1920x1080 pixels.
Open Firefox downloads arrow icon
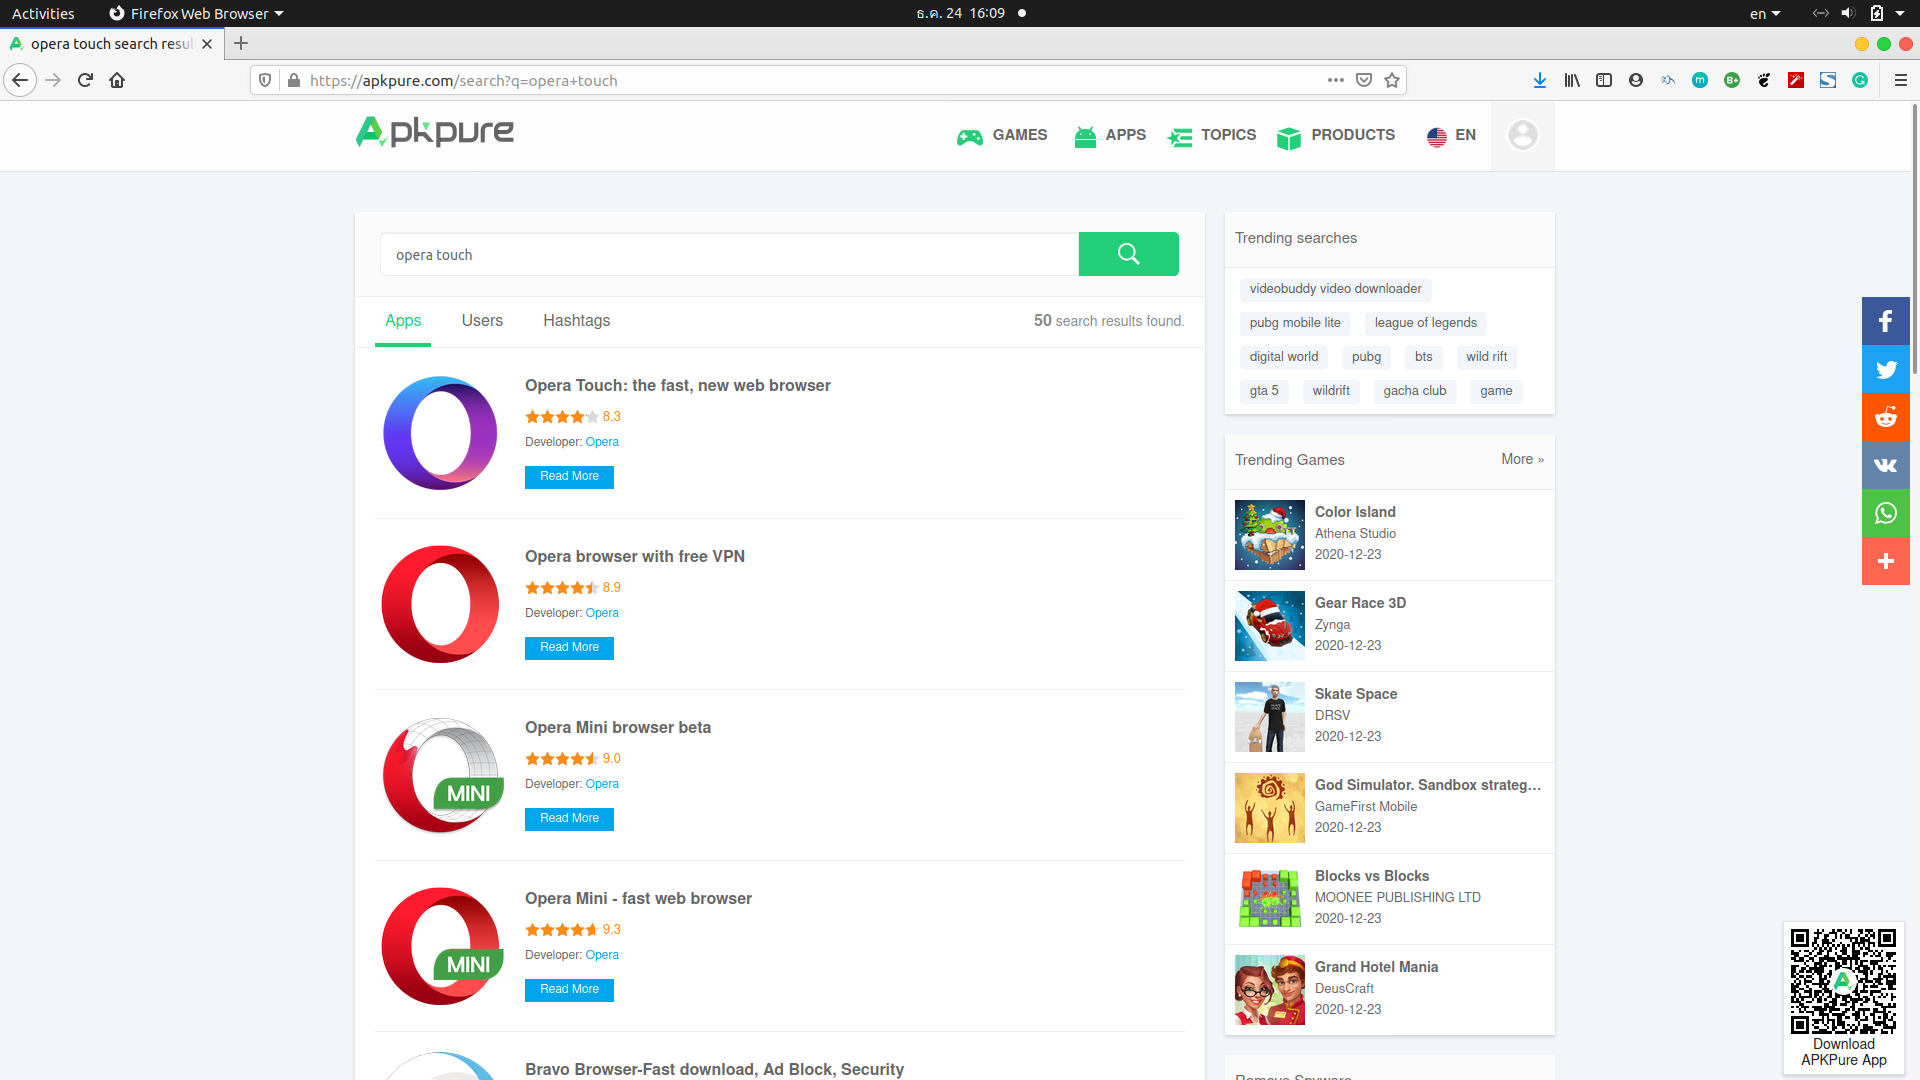tap(1540, 80)
